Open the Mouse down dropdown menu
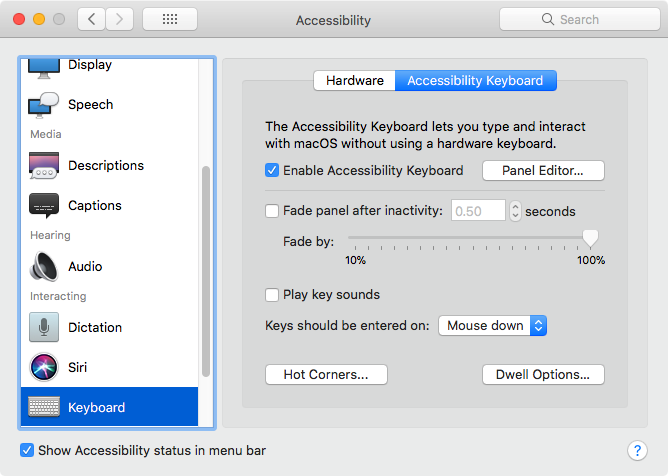 coord(493,326)
